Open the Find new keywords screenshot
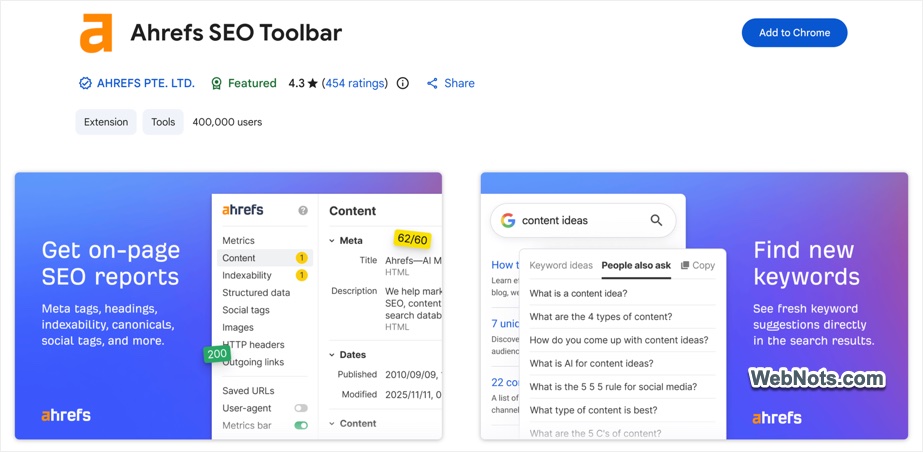The width and height of the screenshot is (923, 452). (x=694, y=305)
